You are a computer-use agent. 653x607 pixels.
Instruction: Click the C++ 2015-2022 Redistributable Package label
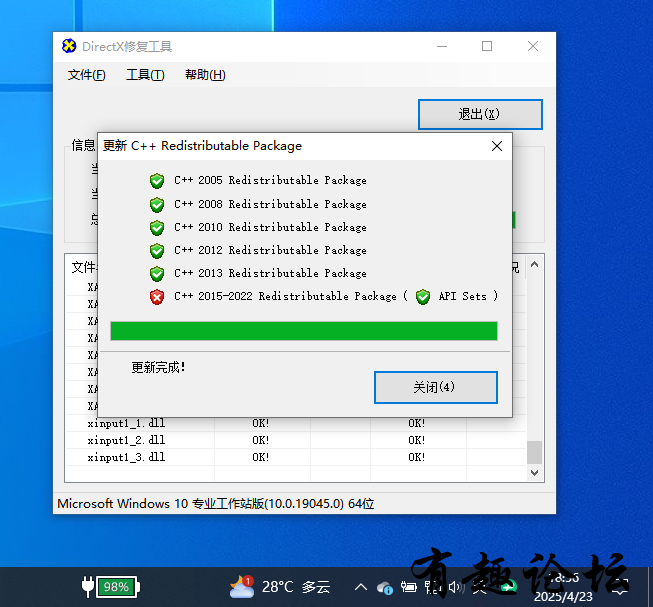click(285, 296)
